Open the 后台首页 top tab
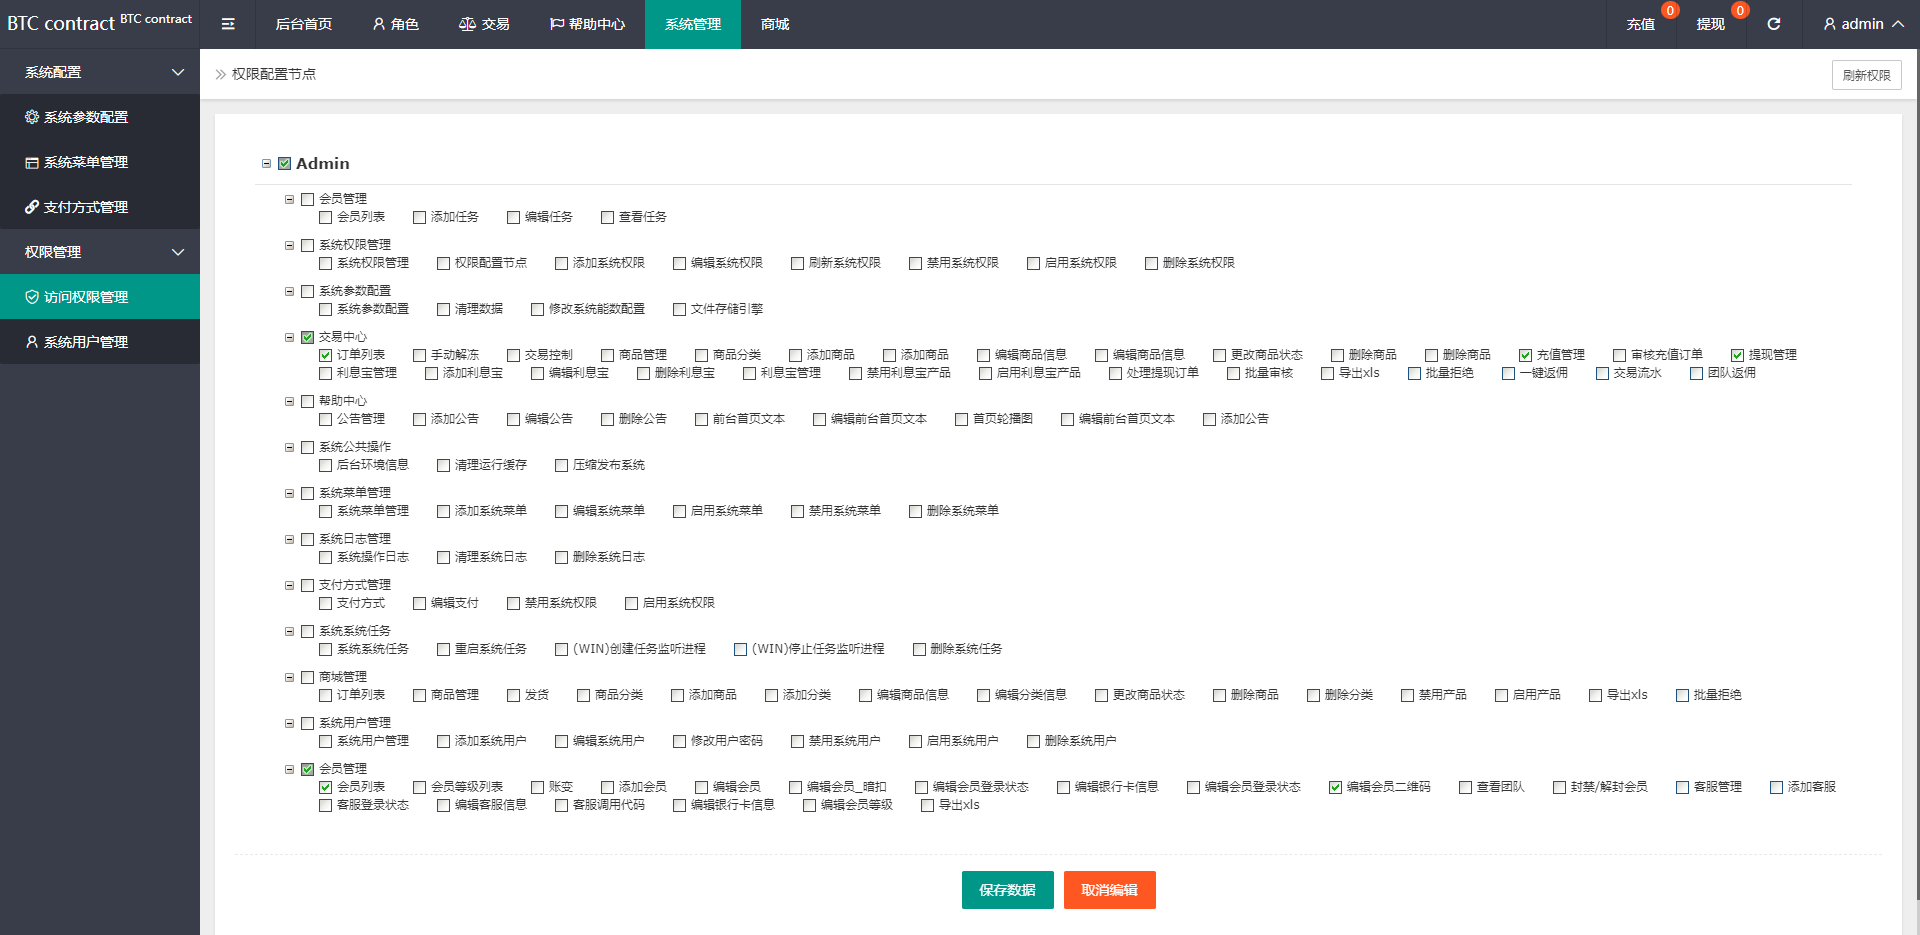 click(x=304, y=24)
